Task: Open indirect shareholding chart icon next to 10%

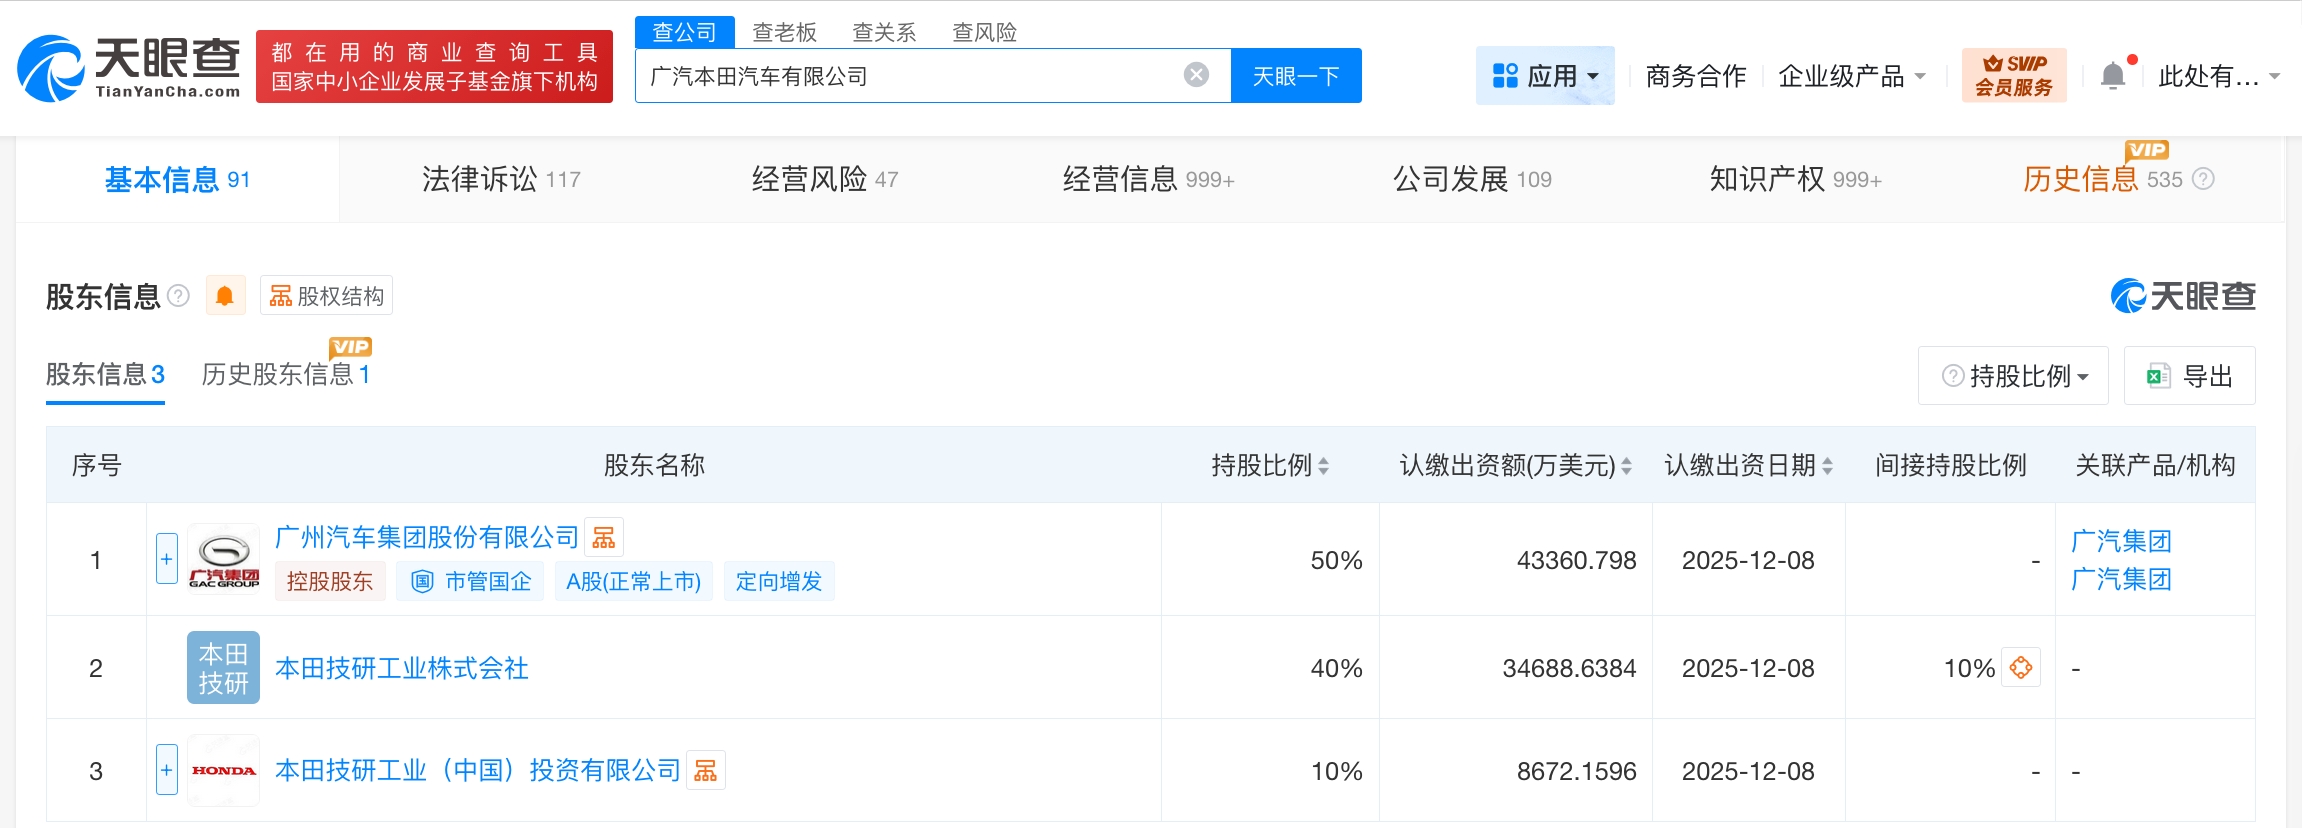Action: [2021, 668]
